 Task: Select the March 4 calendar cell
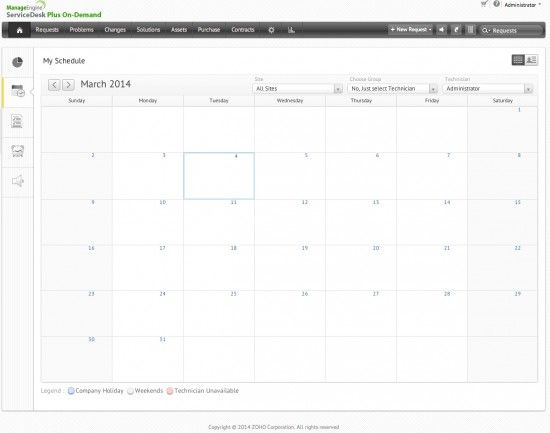(219, 176)
